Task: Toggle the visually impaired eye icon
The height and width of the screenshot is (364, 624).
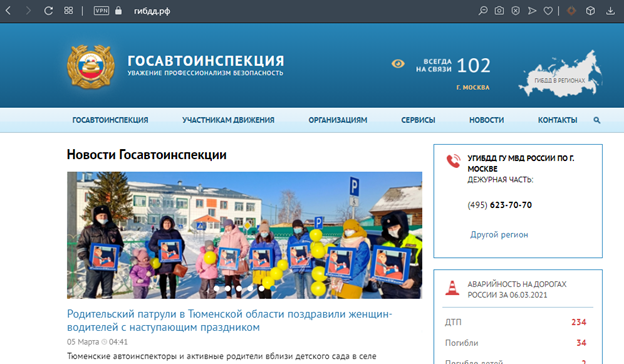Action: click(x=398, y=64)
